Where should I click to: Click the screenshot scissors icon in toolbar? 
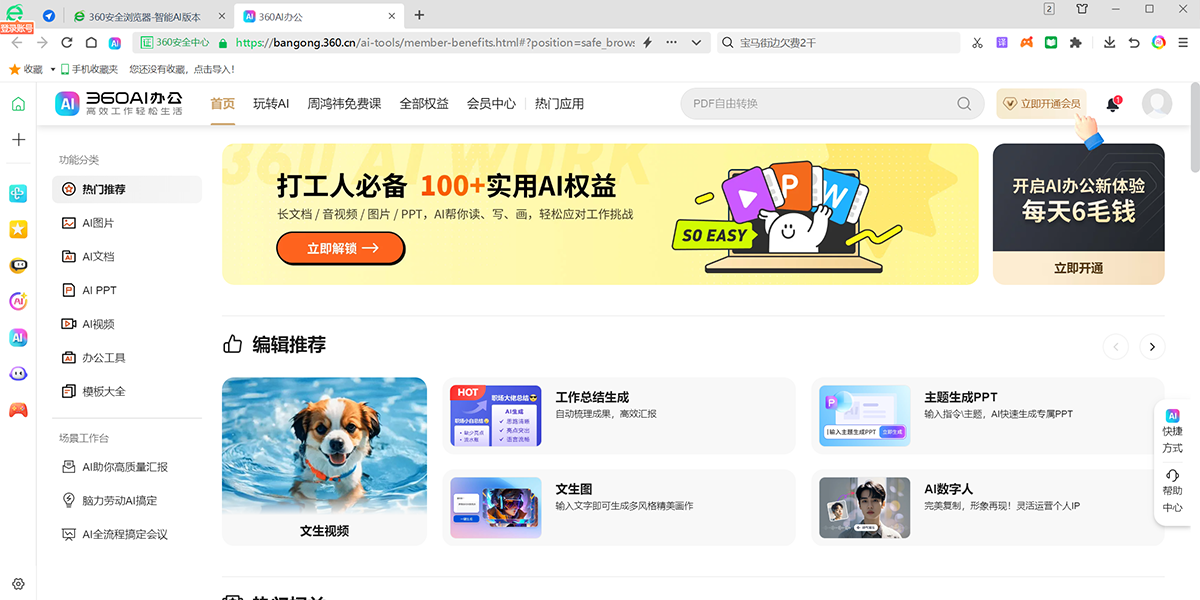click(x=976, y=43)
